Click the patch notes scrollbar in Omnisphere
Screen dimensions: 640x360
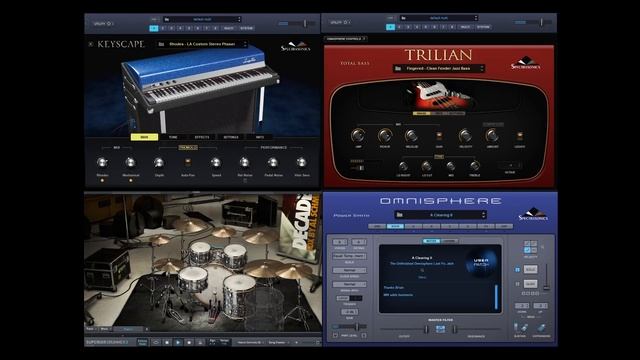click(x=496, y=297)
